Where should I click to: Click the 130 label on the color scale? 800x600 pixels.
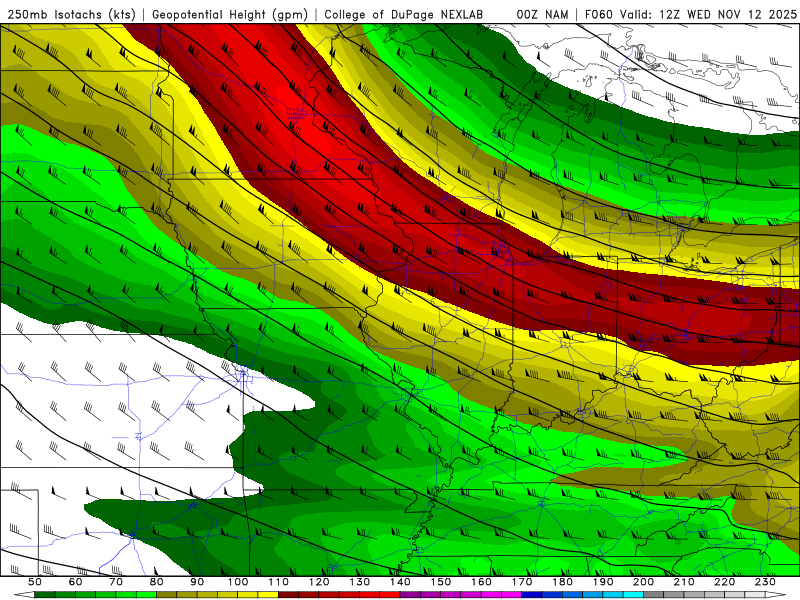(x=360, y=582)
